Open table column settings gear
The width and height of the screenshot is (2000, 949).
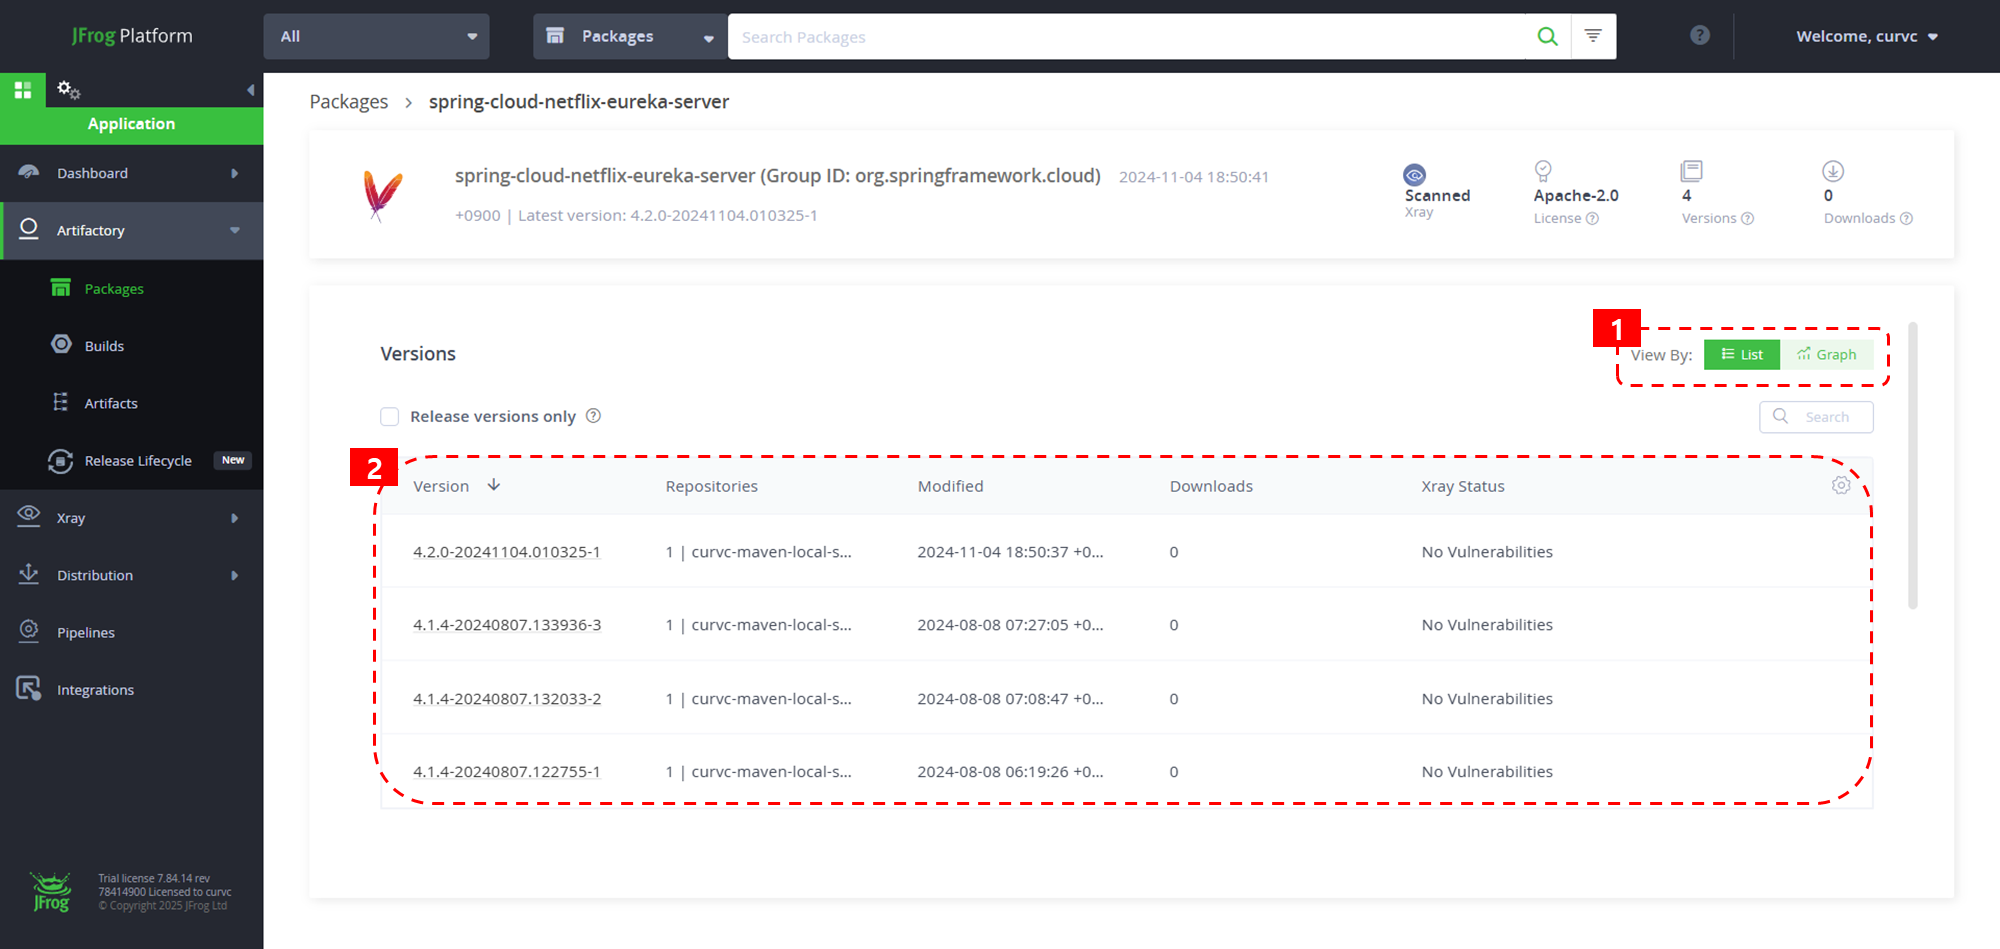click(x=1841, y=485)
